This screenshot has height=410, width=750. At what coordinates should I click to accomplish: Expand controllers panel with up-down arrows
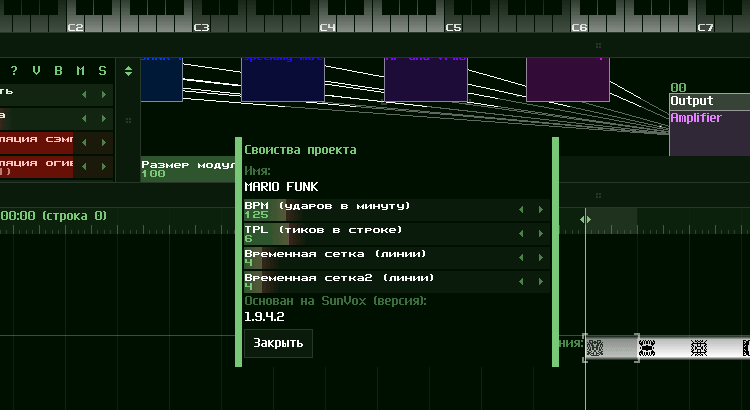pyautogui.click(x=128, y=71)
